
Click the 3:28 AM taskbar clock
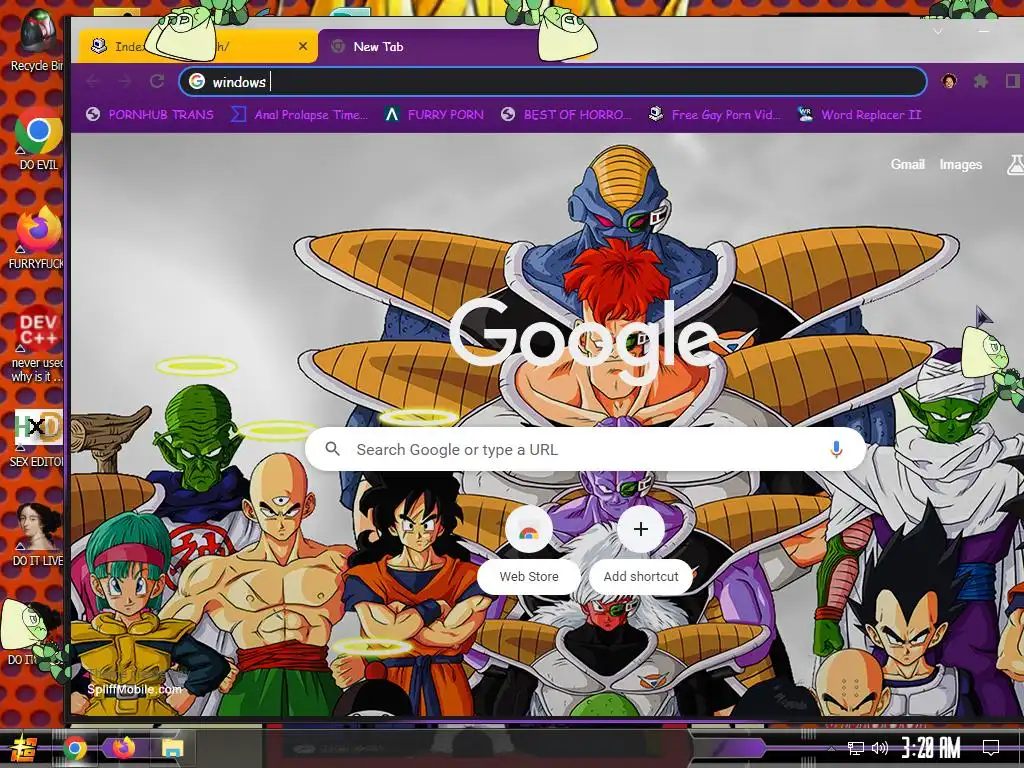coord(931,748)
